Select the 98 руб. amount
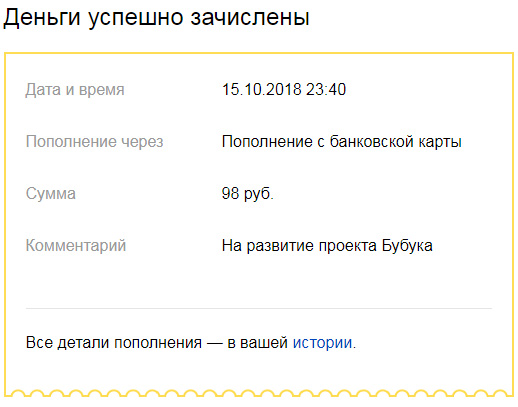518x407 pixels. pos(248,194)
